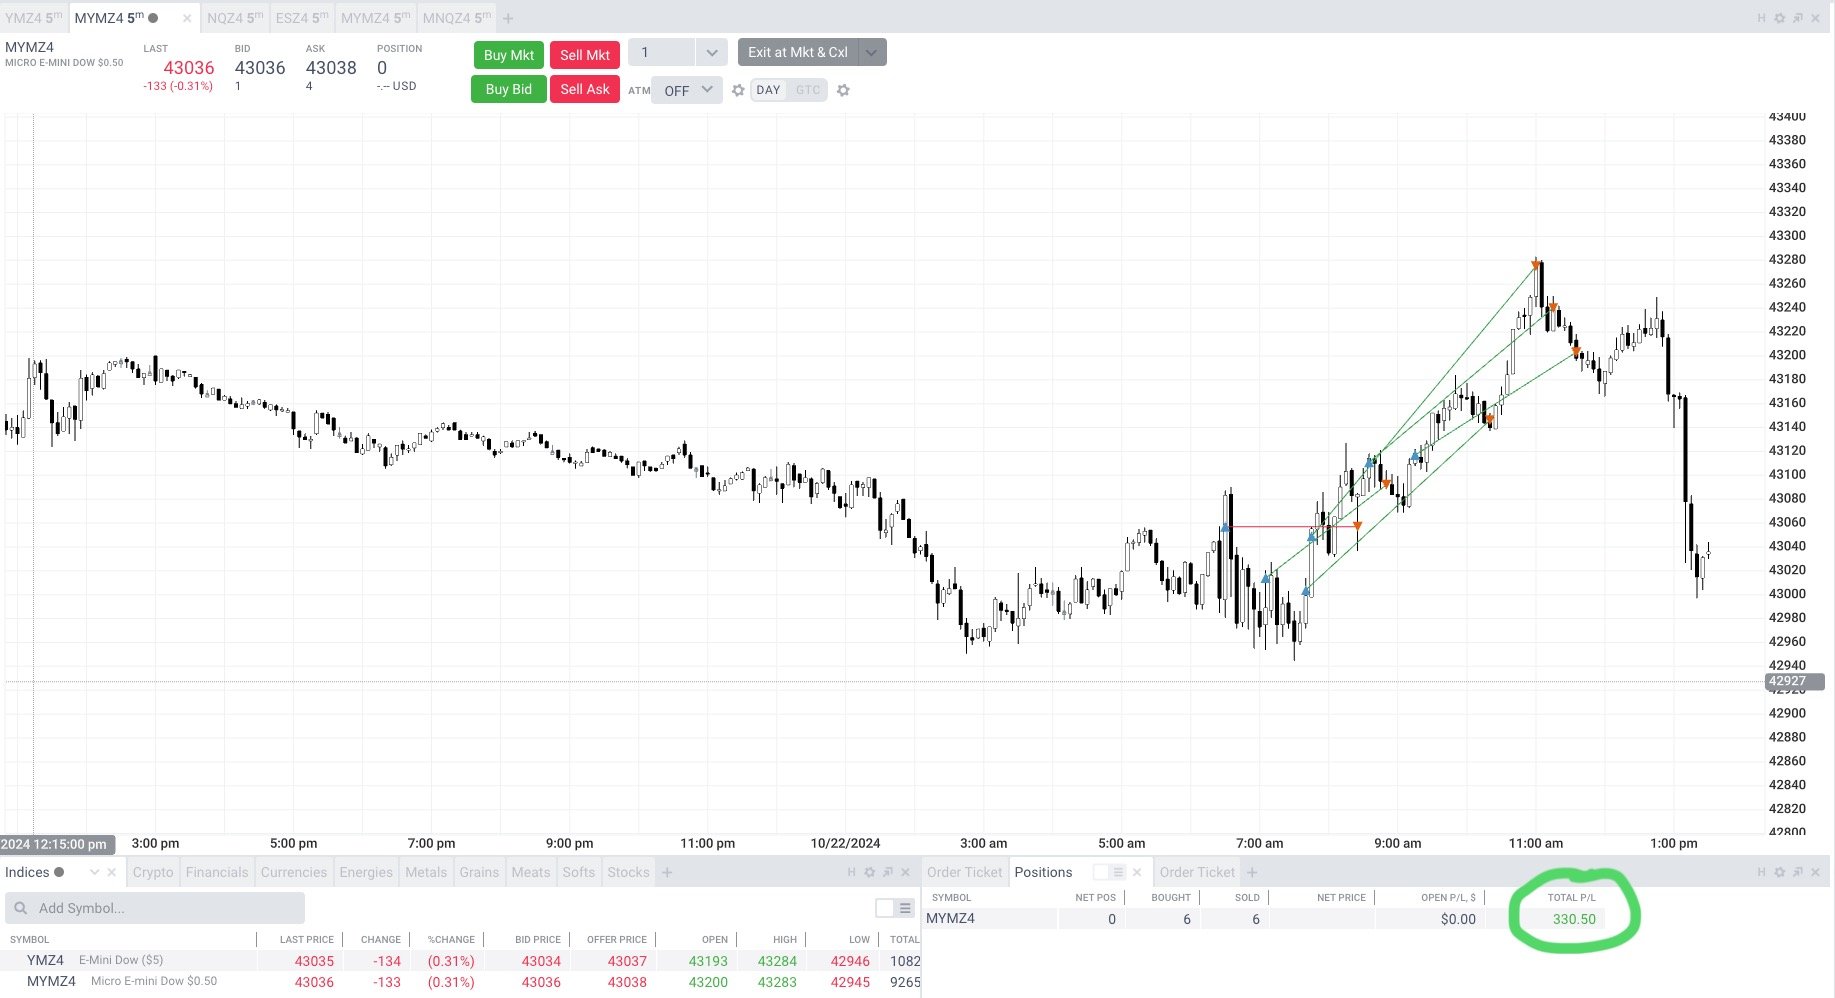Open watchlist panel settings gear
The height and width of the screenshot is (998, 1835).
[x=869, y=872]
